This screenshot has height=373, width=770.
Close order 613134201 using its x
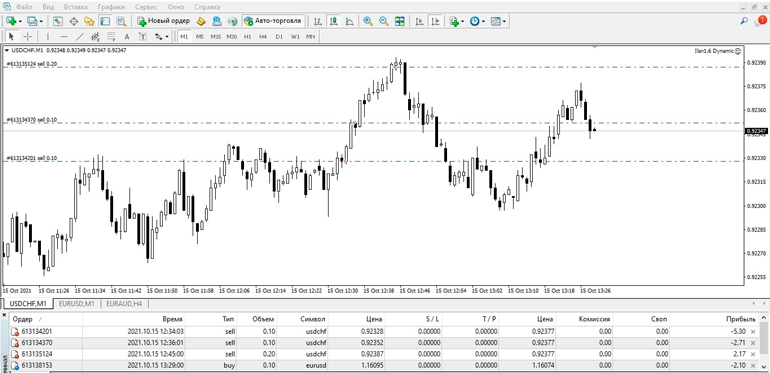tap(753, 332)
